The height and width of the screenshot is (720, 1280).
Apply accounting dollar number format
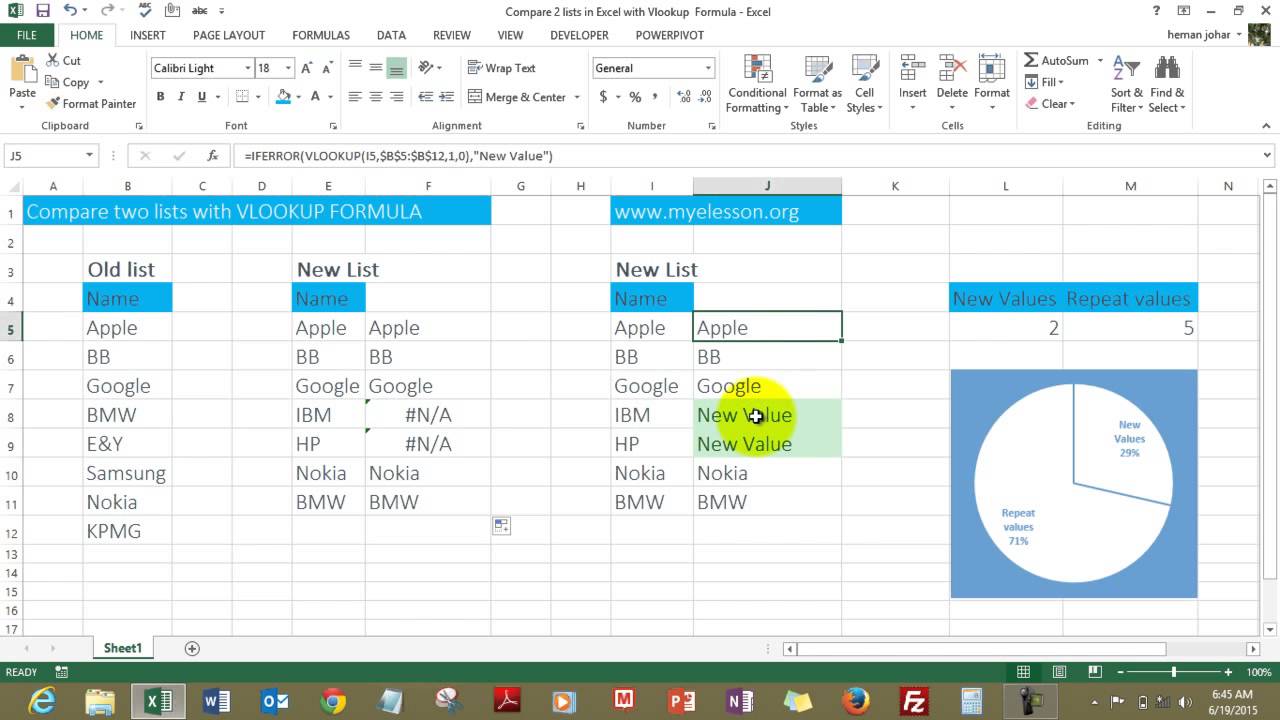point(603,97)
